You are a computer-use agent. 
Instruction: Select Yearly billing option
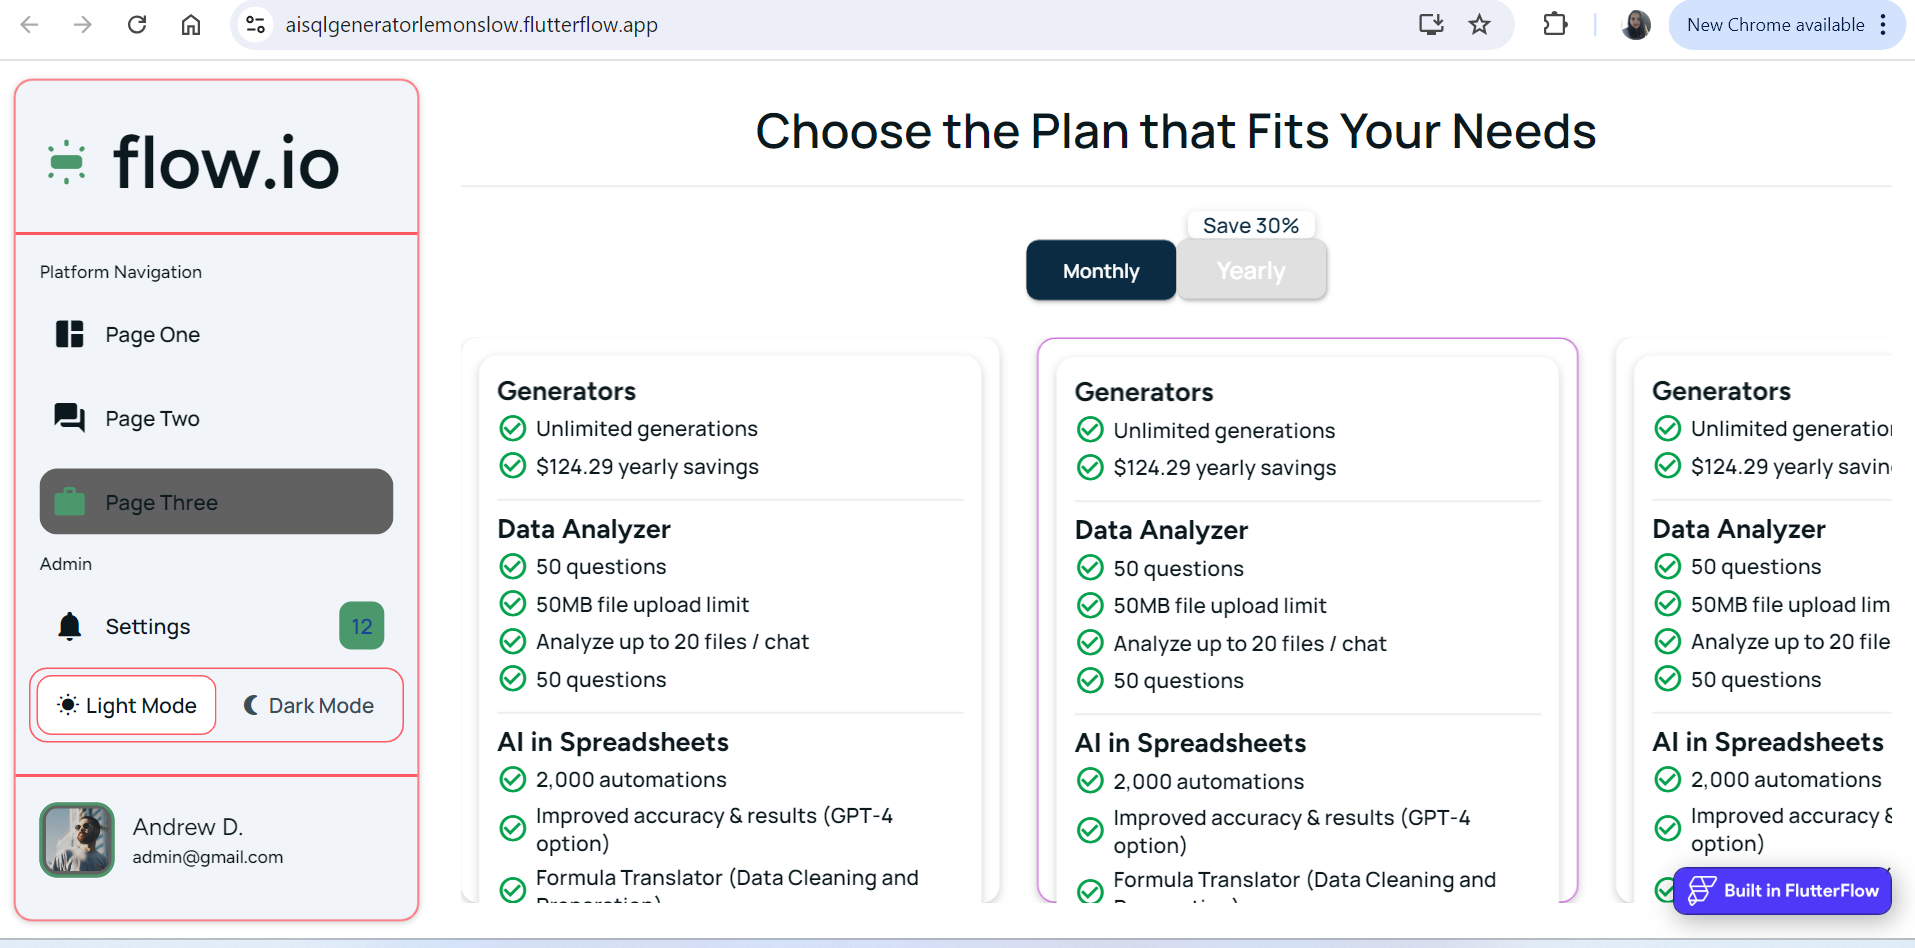(1251, 271)
